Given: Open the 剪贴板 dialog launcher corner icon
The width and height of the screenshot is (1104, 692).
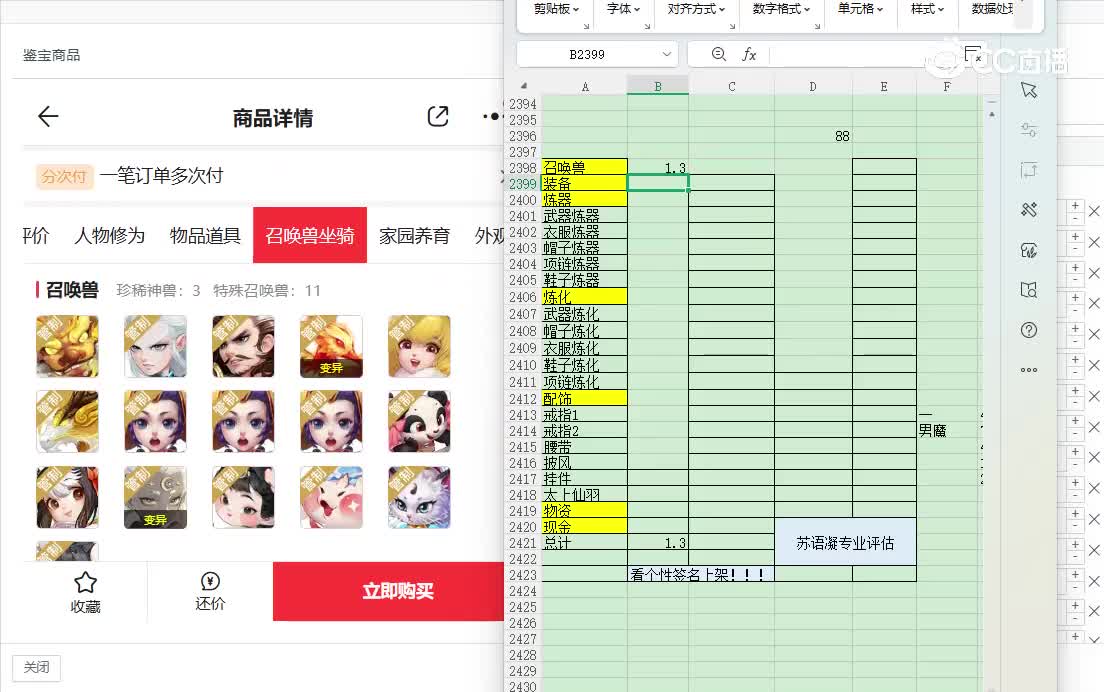Looking at the screenshot, I should tap(586, 26).
